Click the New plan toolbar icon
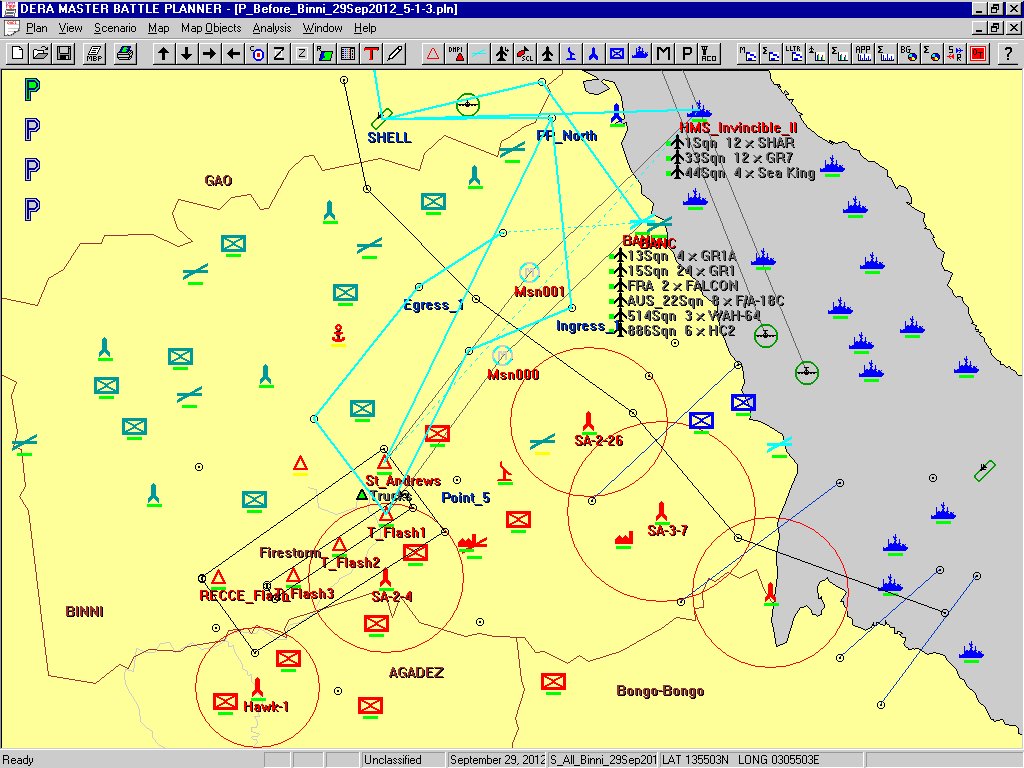This screenshot has height=768, width=1024. [17, 53]
